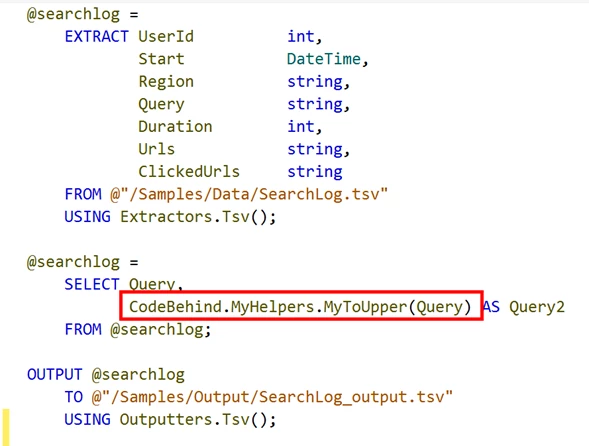Click @searchlog after the OUTPUT keyword
Viewport: 589px width, 446px height.
point(138,375)
